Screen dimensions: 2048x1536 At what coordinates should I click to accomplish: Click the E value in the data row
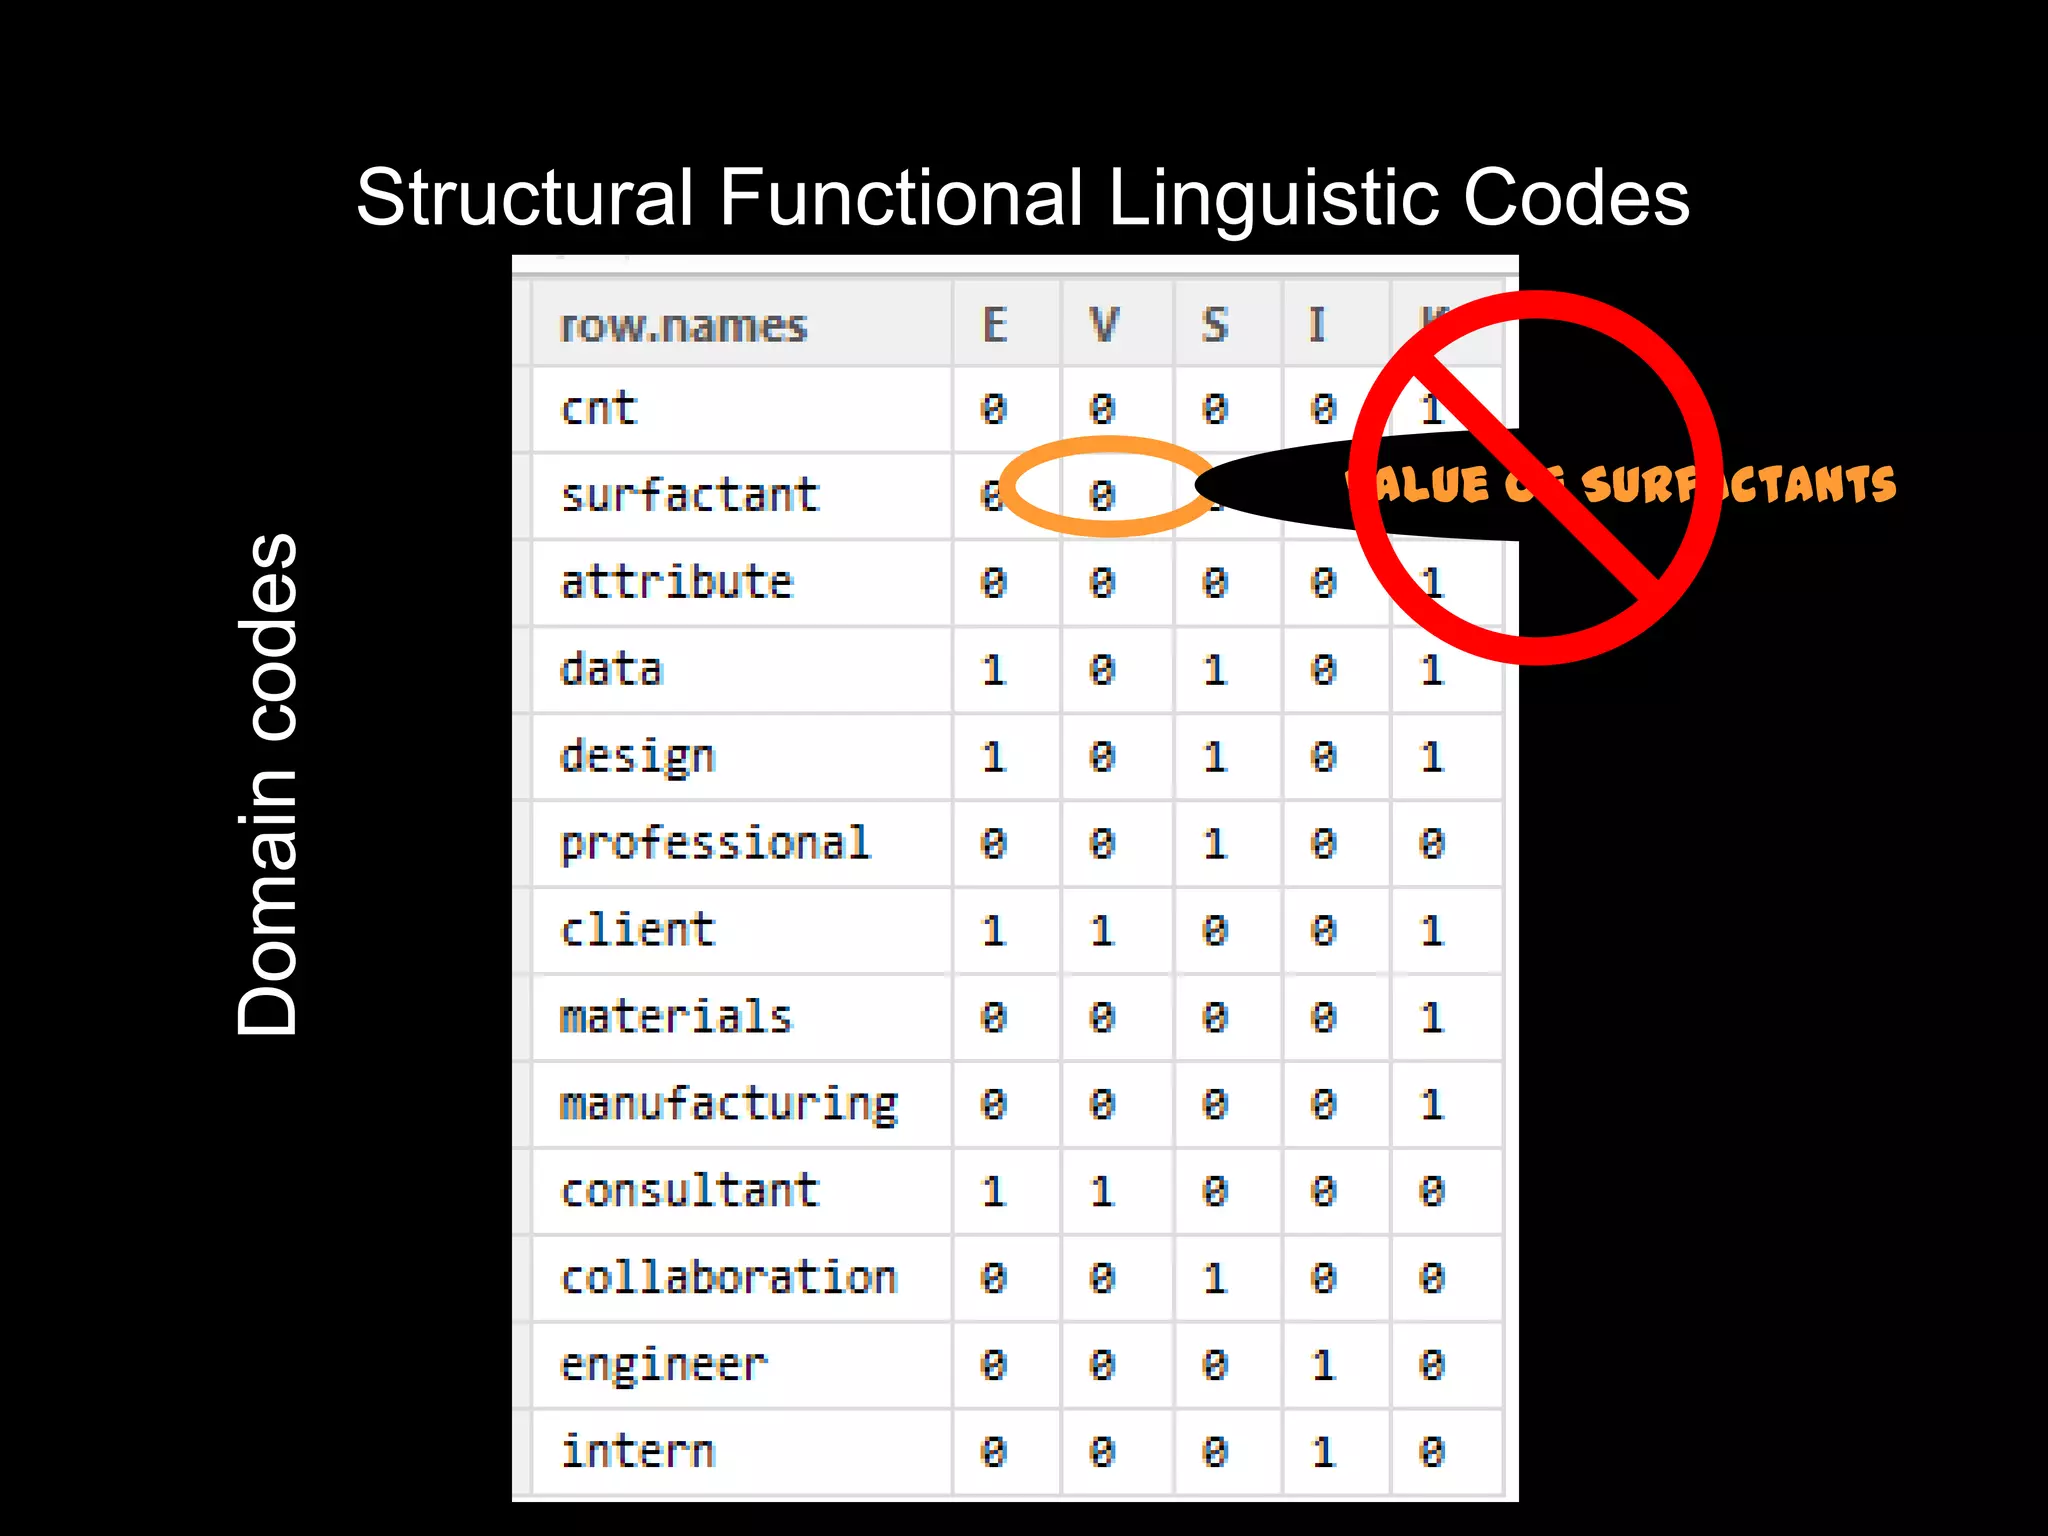tap(993, 670)
